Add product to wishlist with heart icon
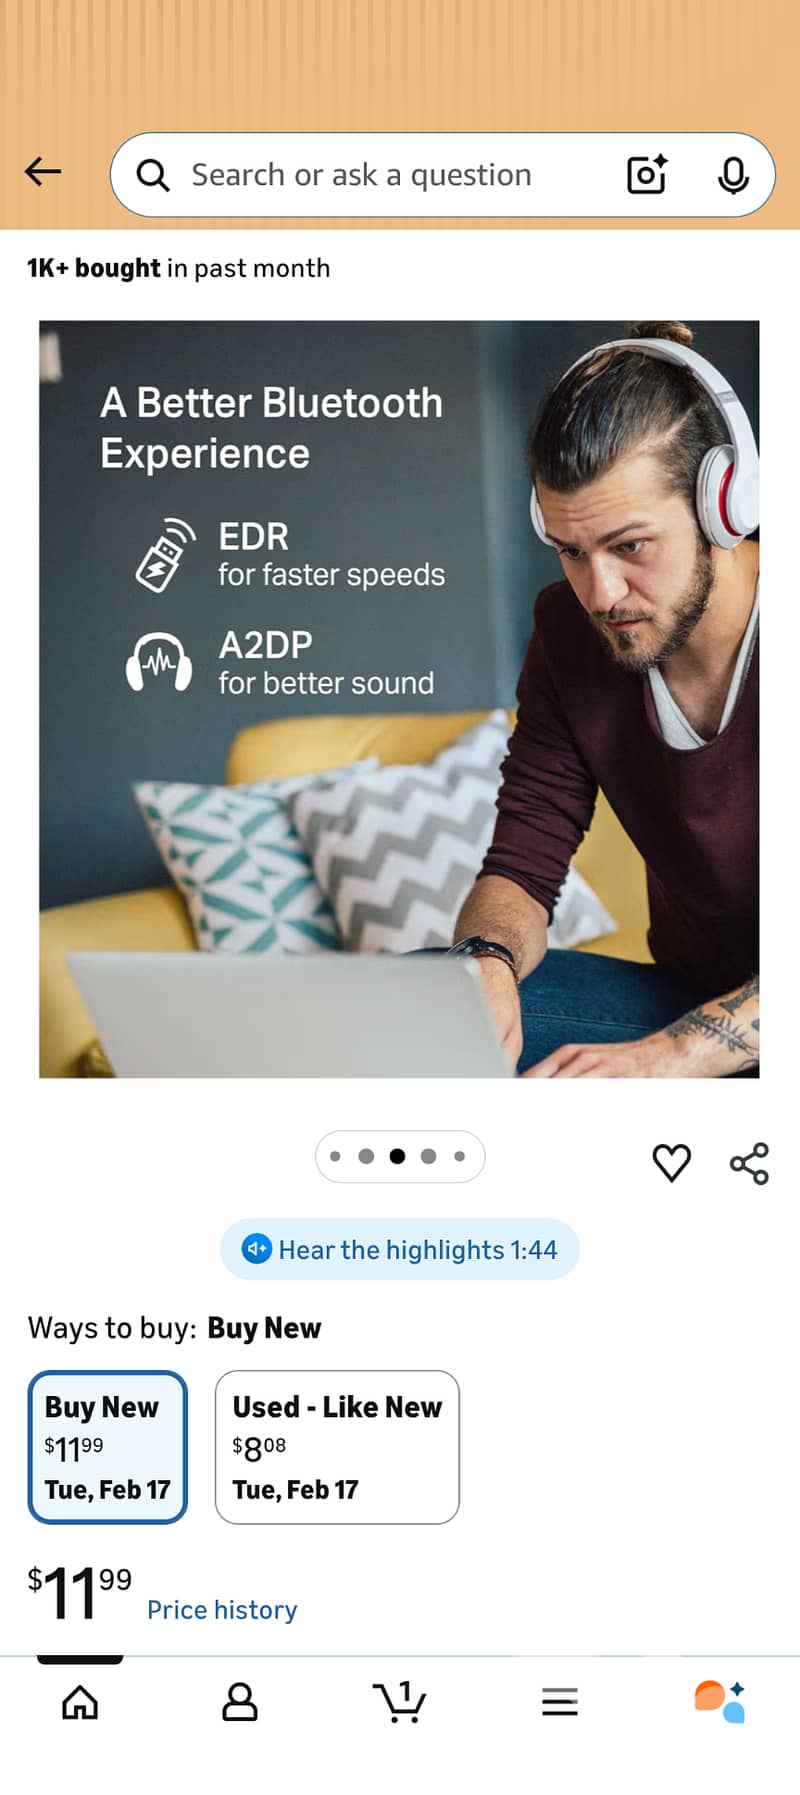The width and height of the screenshot is (800, 1795). (672, 1163)
